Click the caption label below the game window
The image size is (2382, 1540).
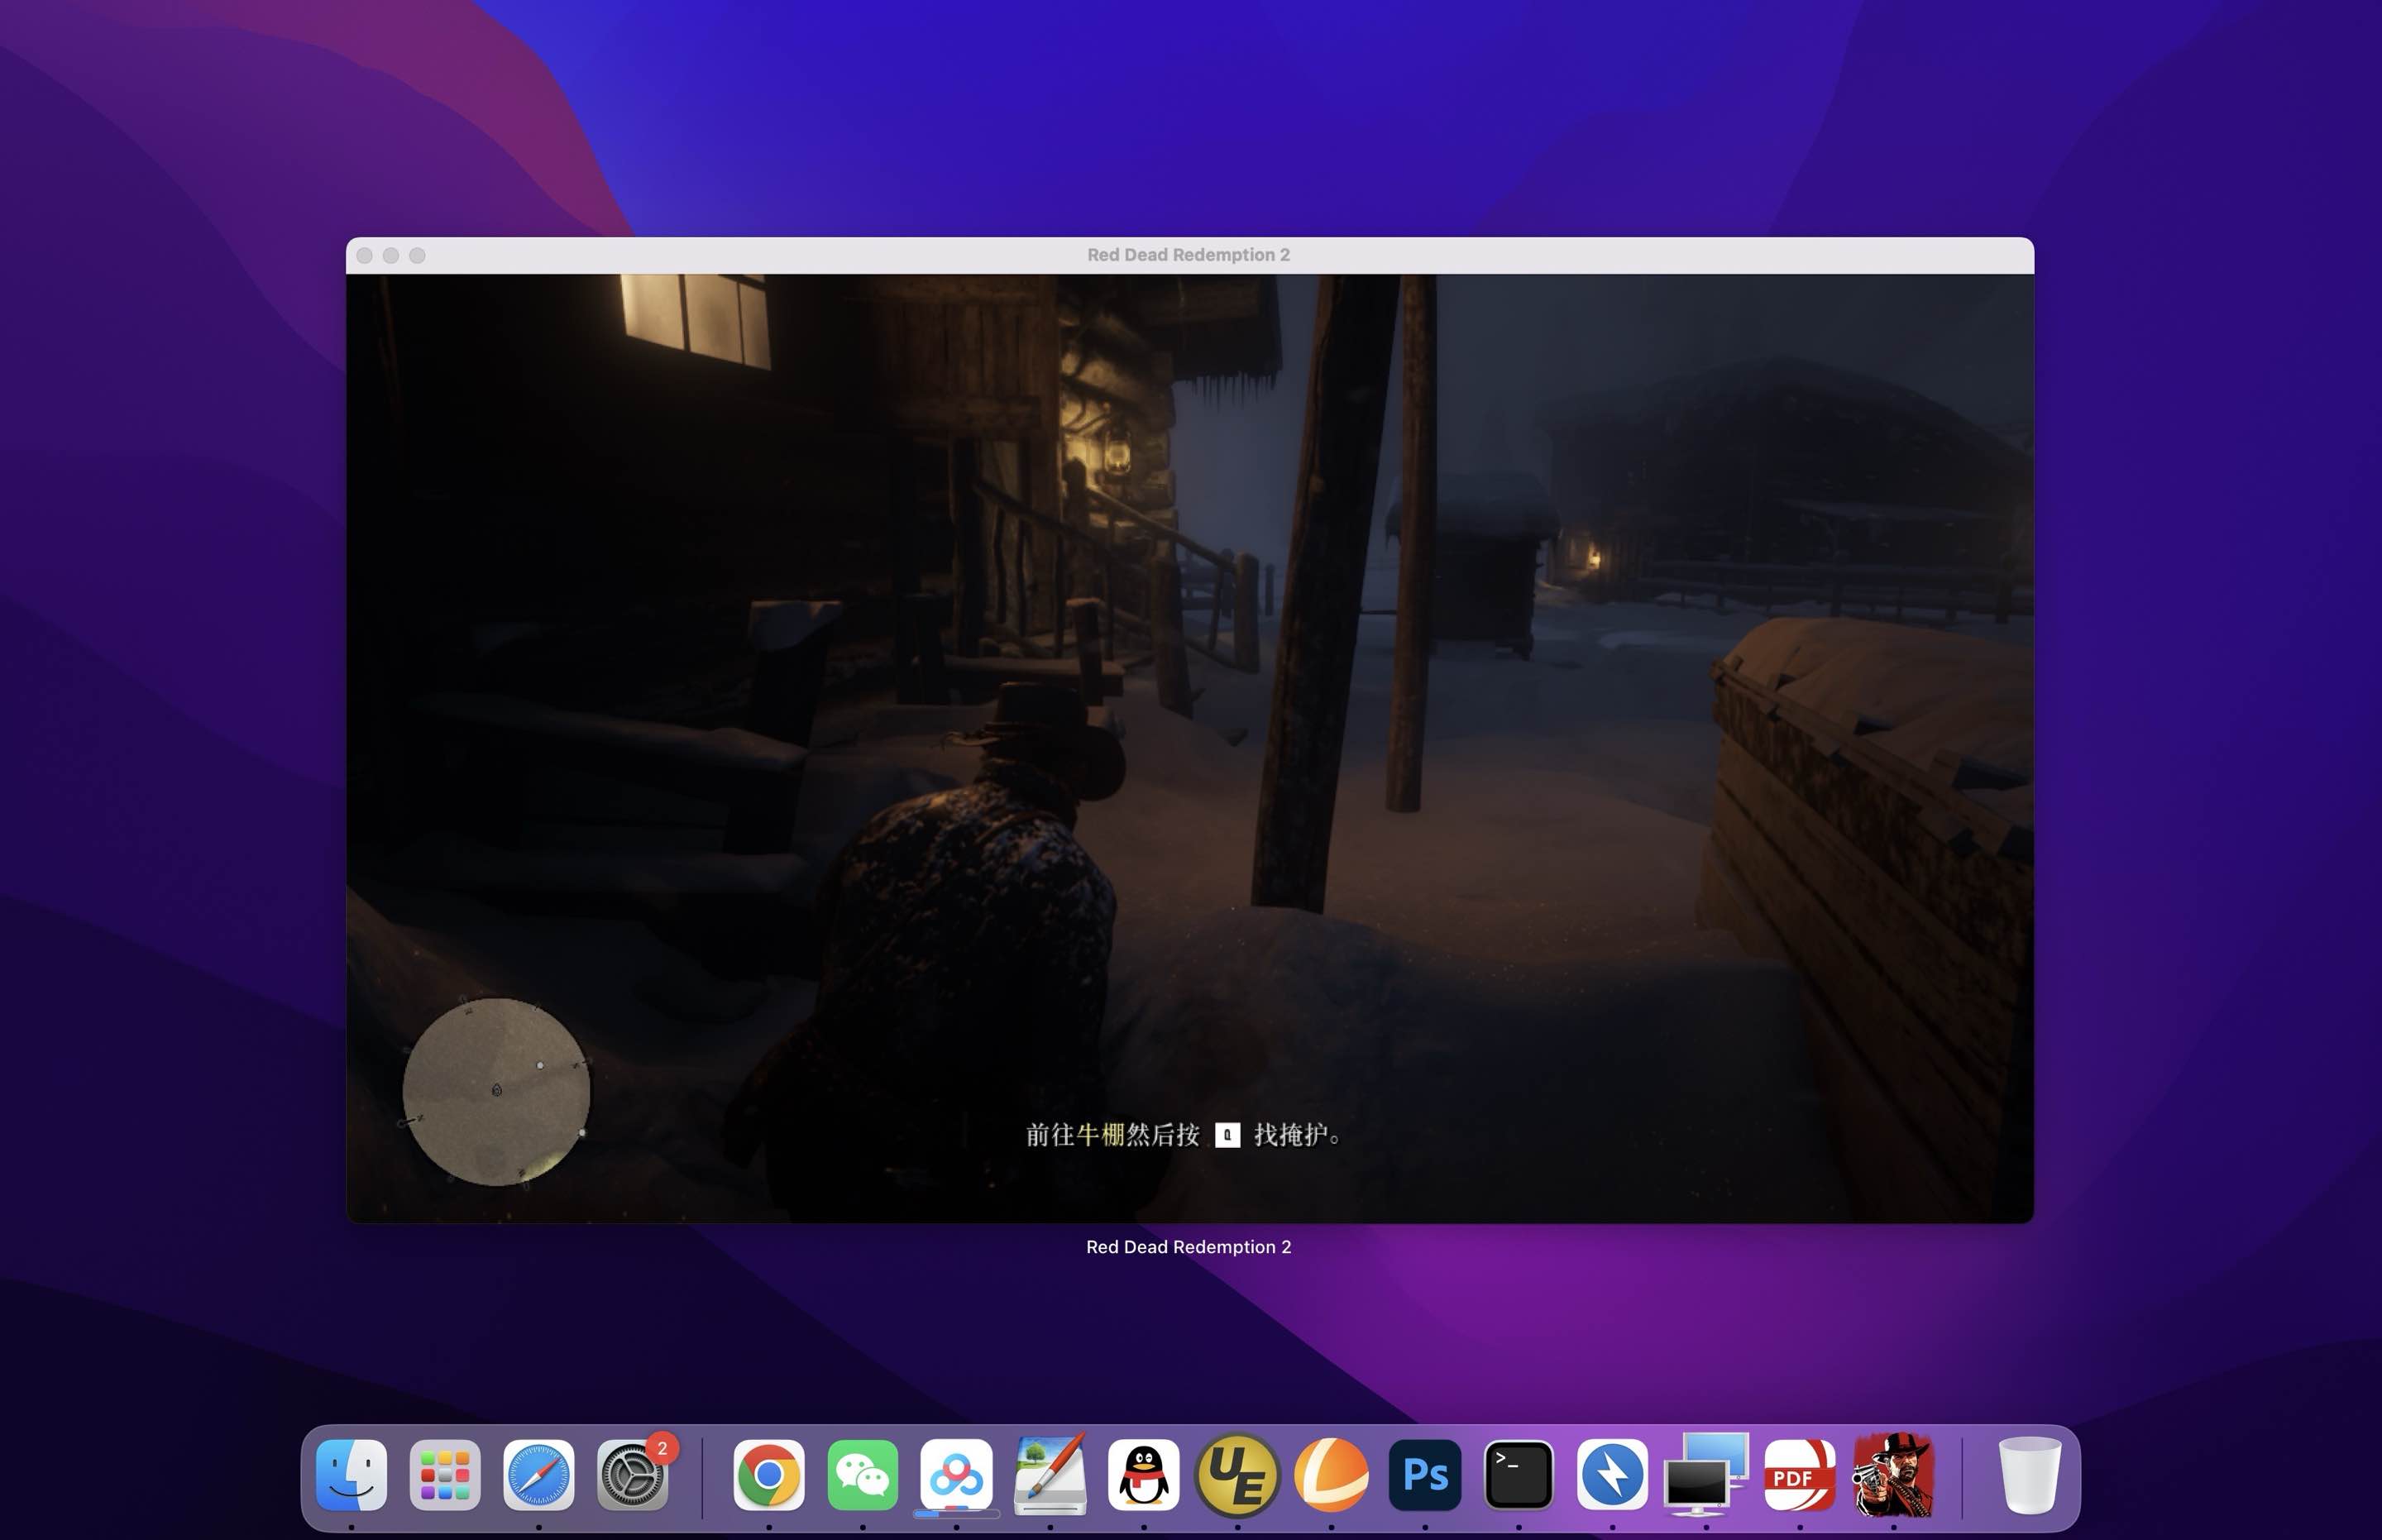point(1189,1247)
